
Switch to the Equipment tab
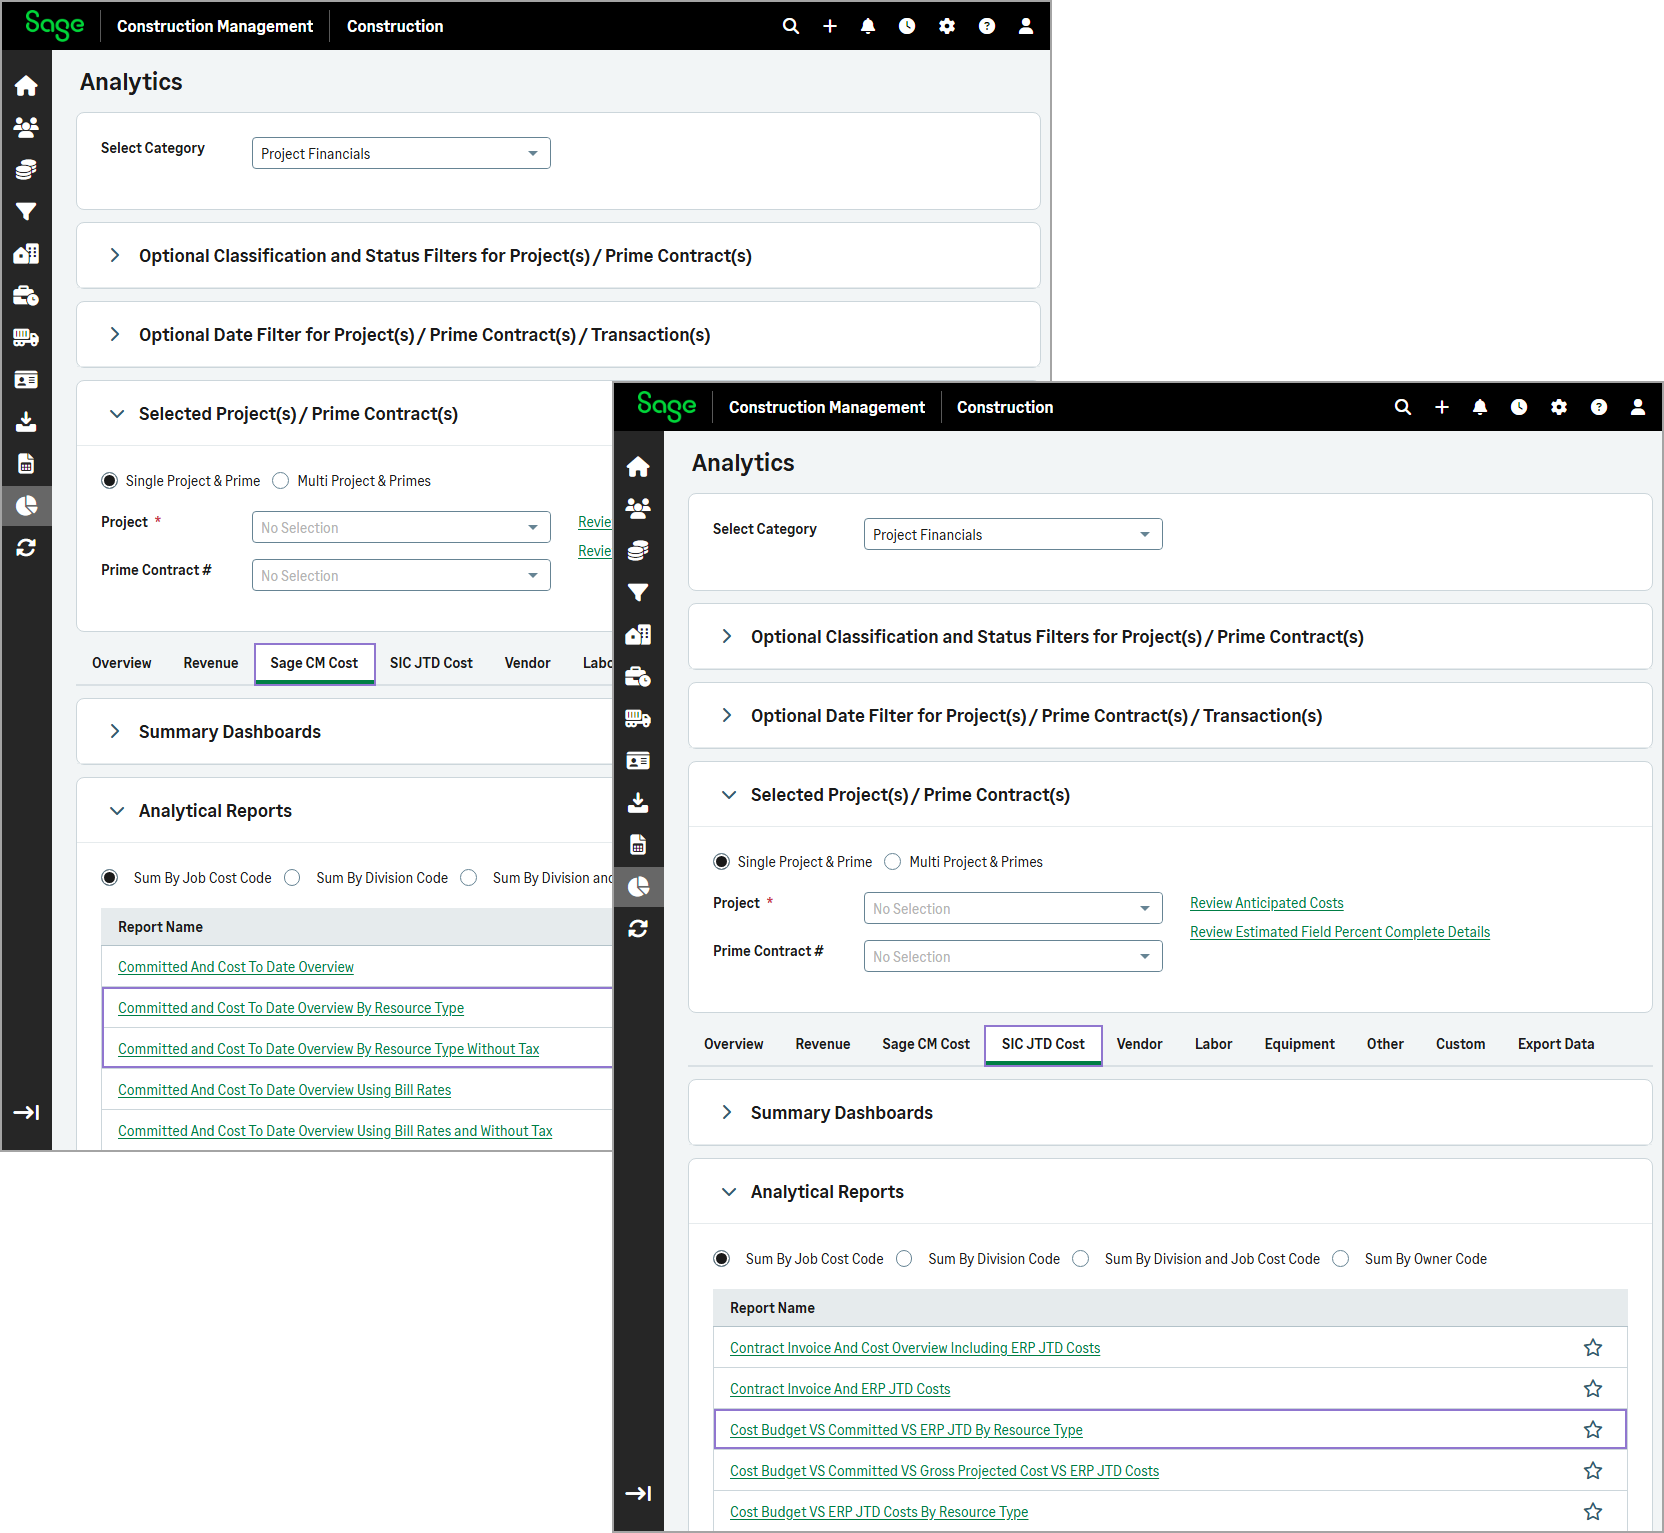tap(1298, 1044)
